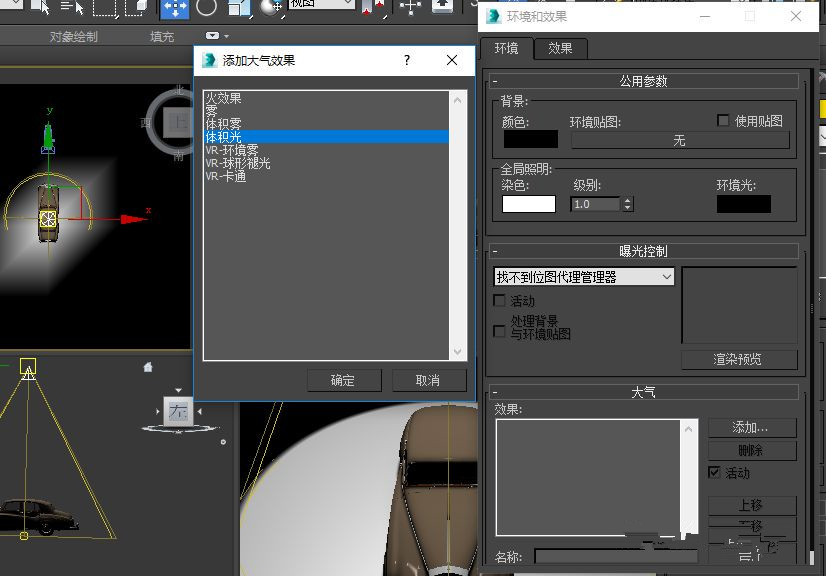Viewport: 826px width, 576px height.
Task: Select 体积光 in the effects list
Action: (x=327, y=137)
